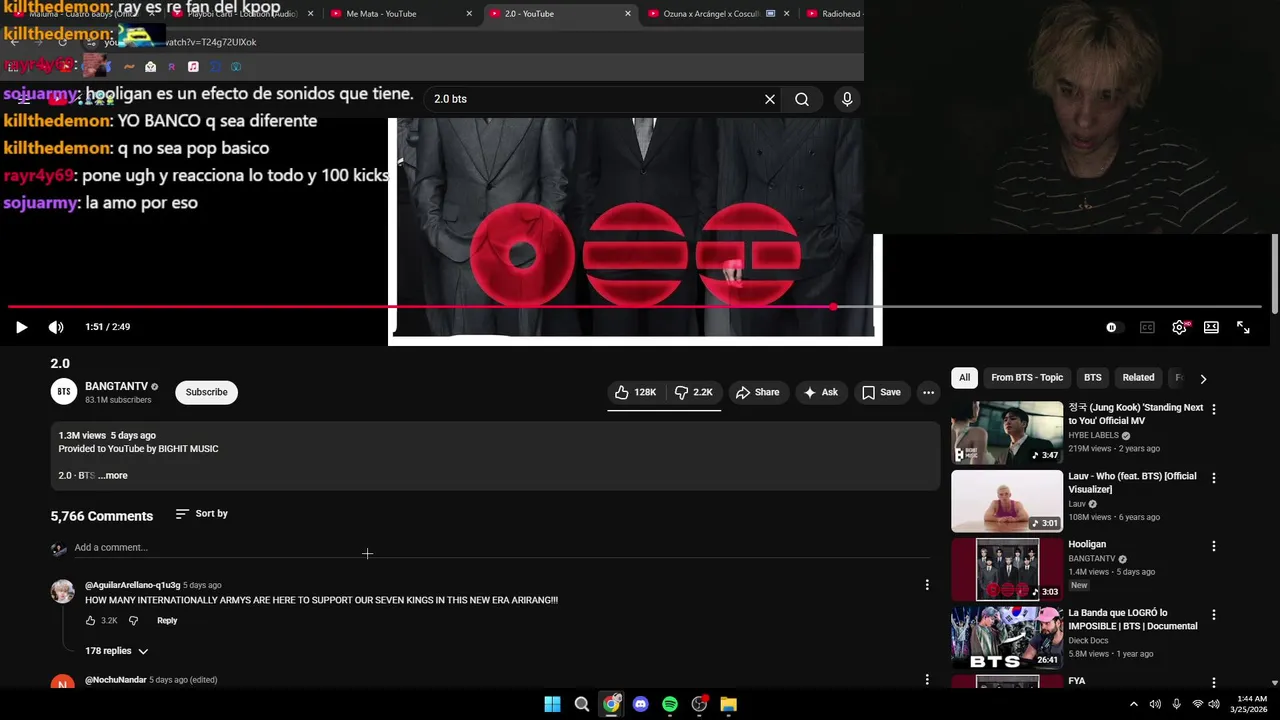Open the Ask button
1280x720 pixels.
pyautogui.click(x=821, y=392)
